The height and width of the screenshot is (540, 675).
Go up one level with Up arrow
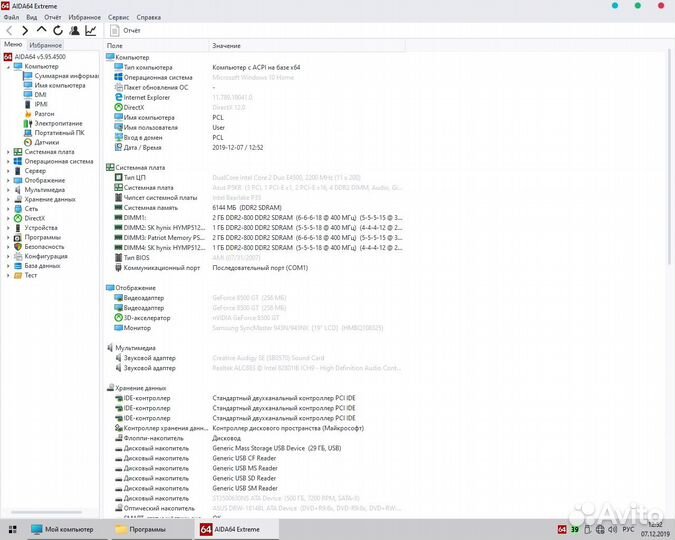click(41, 30)
